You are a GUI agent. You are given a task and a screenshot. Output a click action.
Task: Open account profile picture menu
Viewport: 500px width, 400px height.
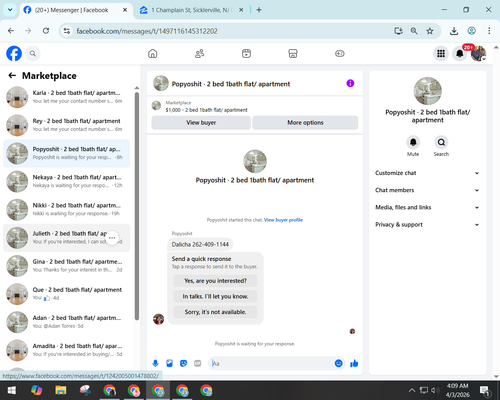click(x=478, y=53)
